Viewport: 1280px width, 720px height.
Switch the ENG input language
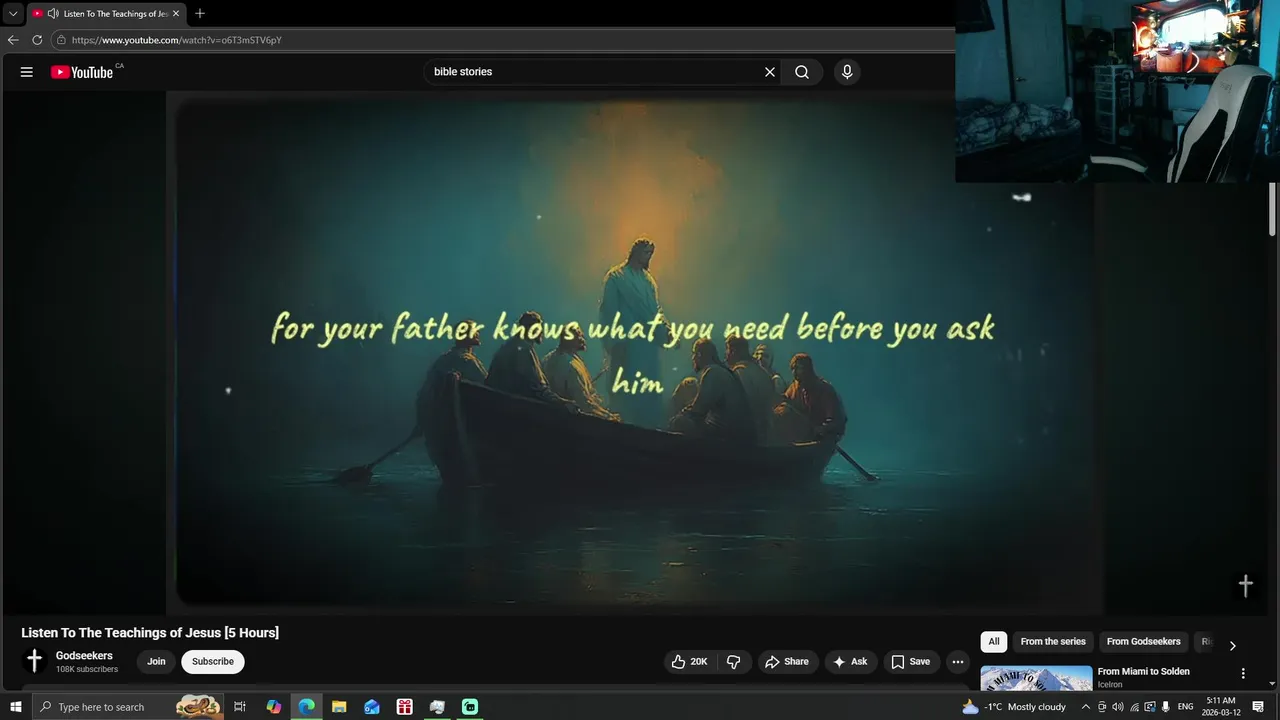[x=1186, y=707]
